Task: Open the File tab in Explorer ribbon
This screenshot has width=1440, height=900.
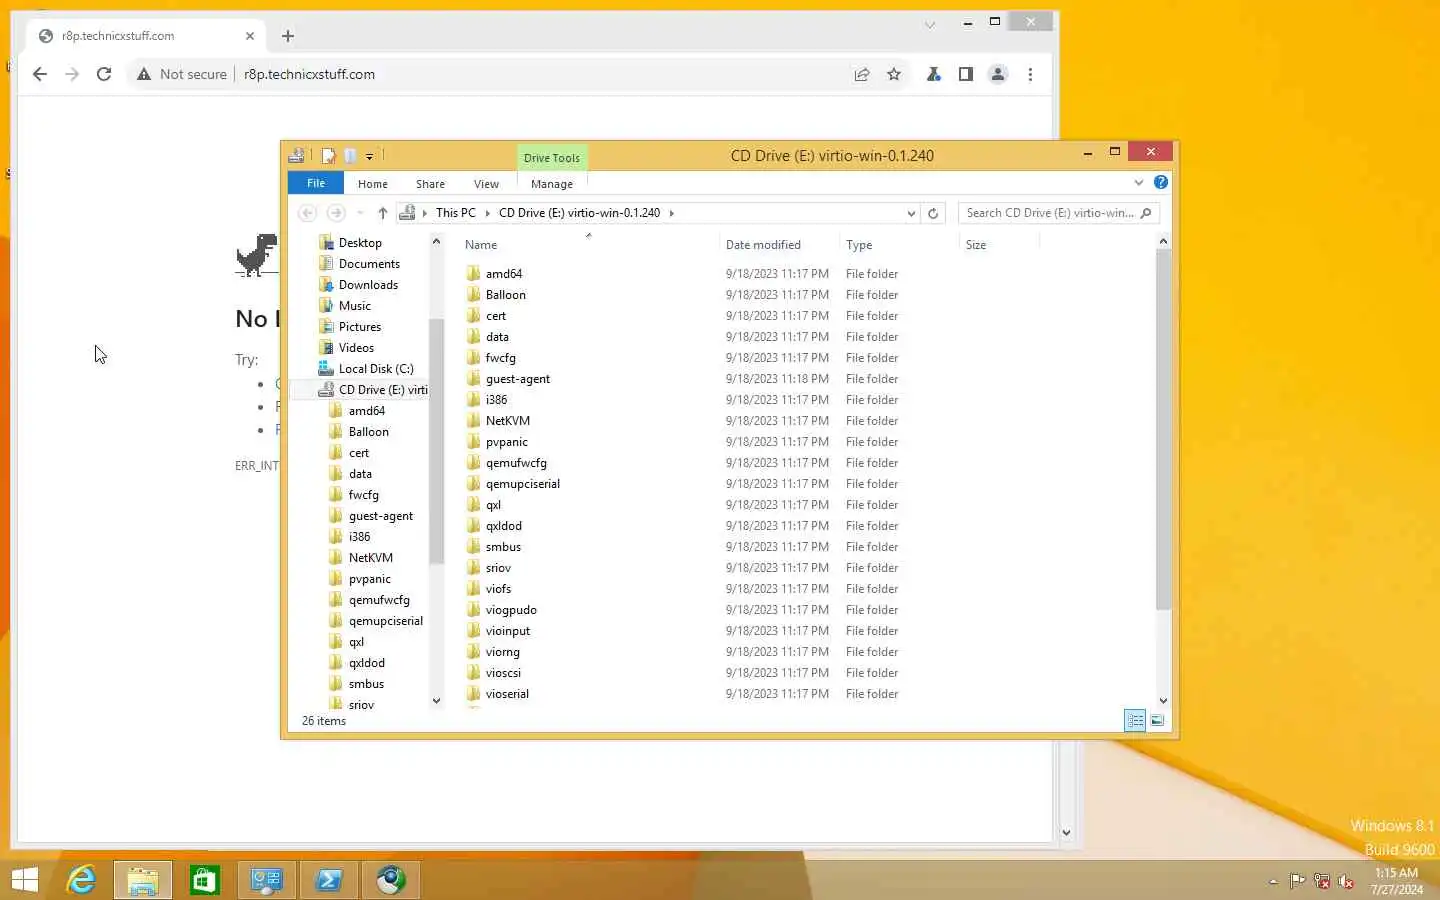Action: [315, 183]
